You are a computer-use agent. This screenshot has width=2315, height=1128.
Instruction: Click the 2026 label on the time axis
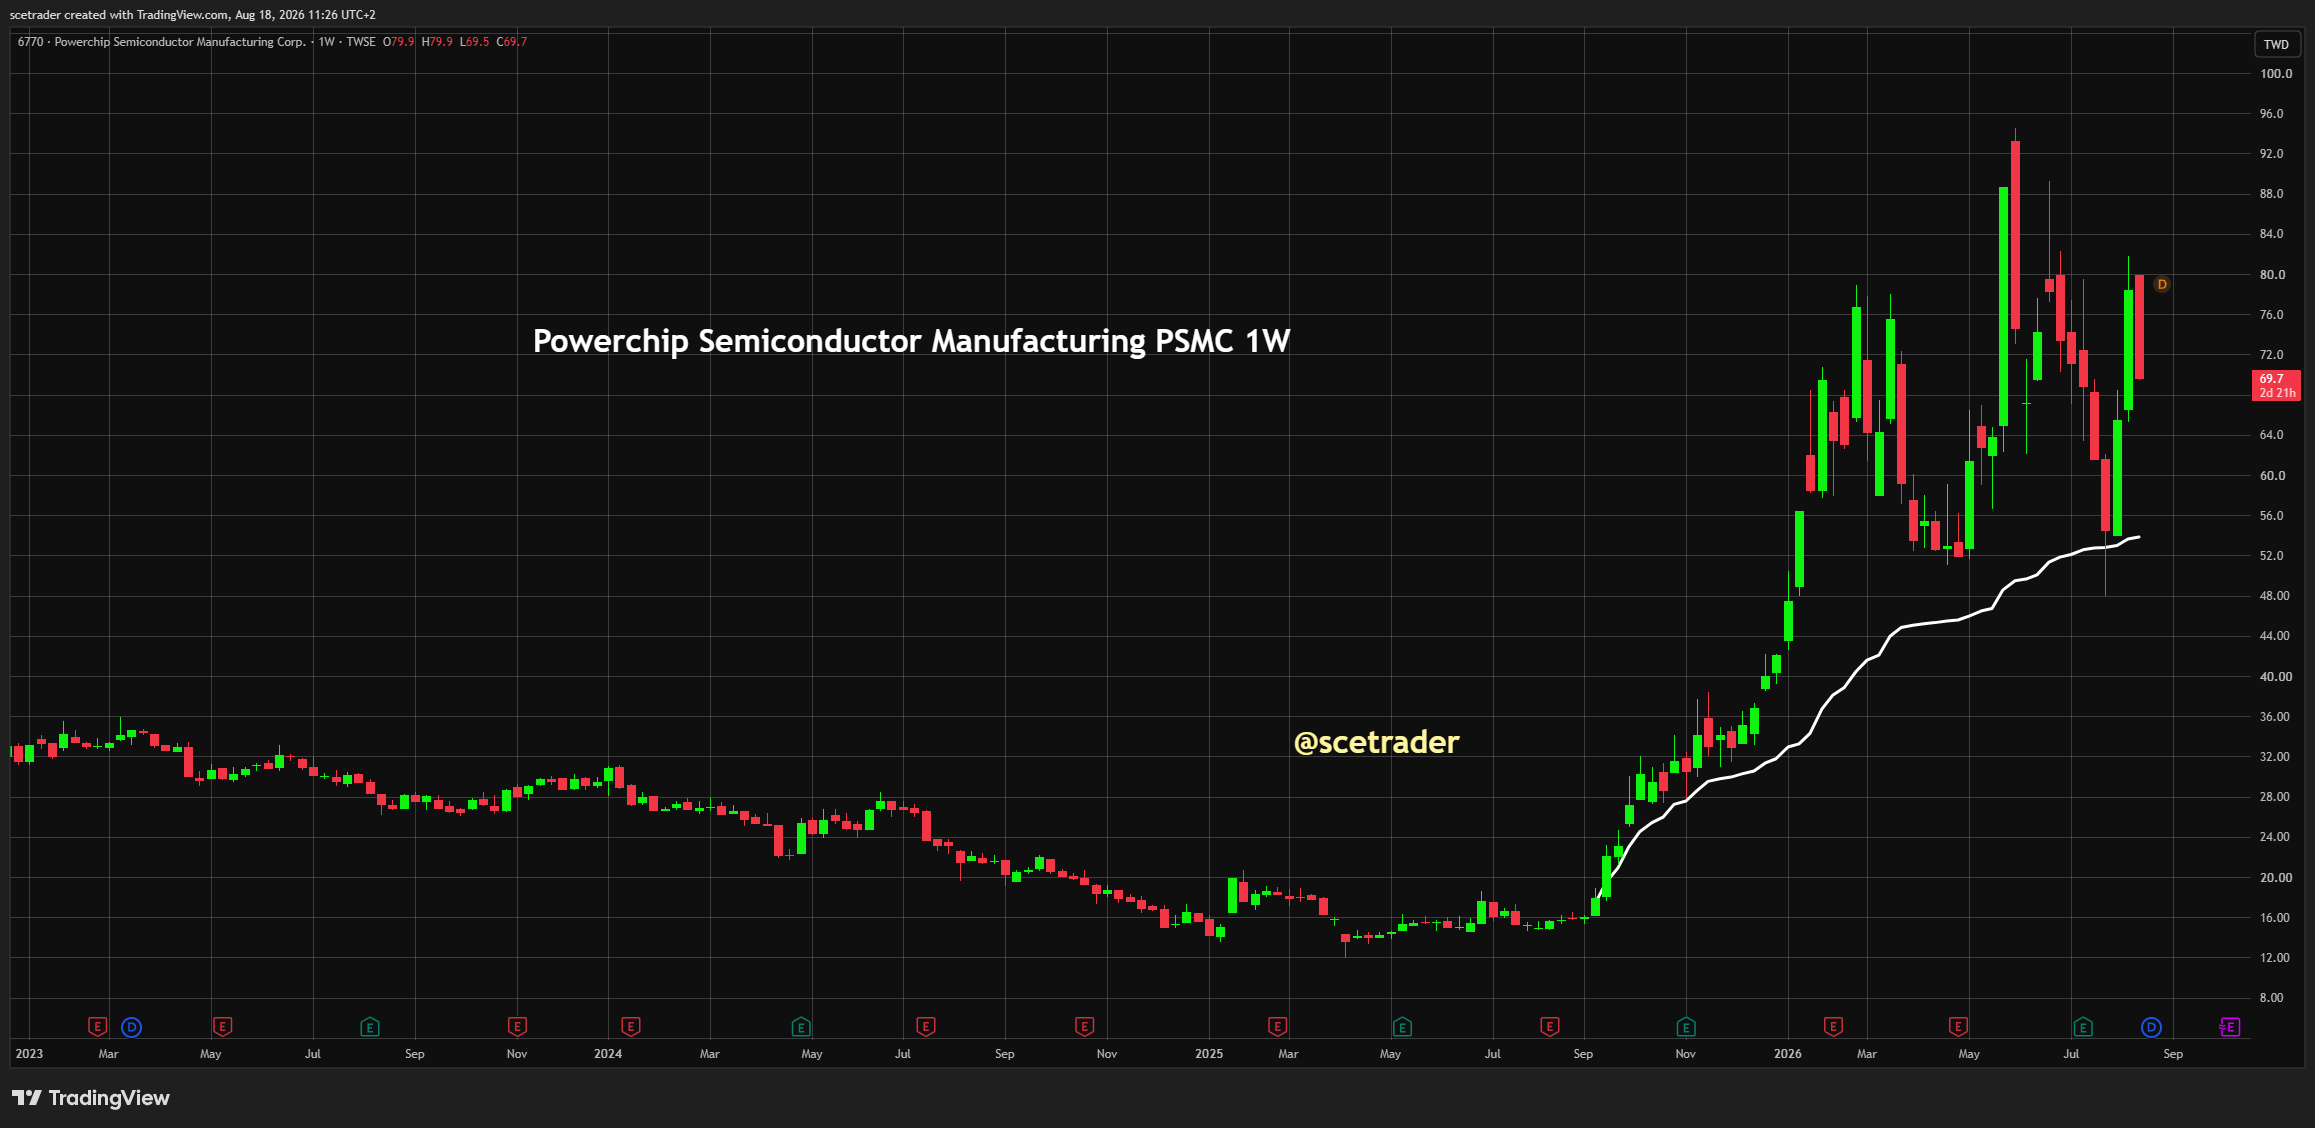click(1788, 1053)
